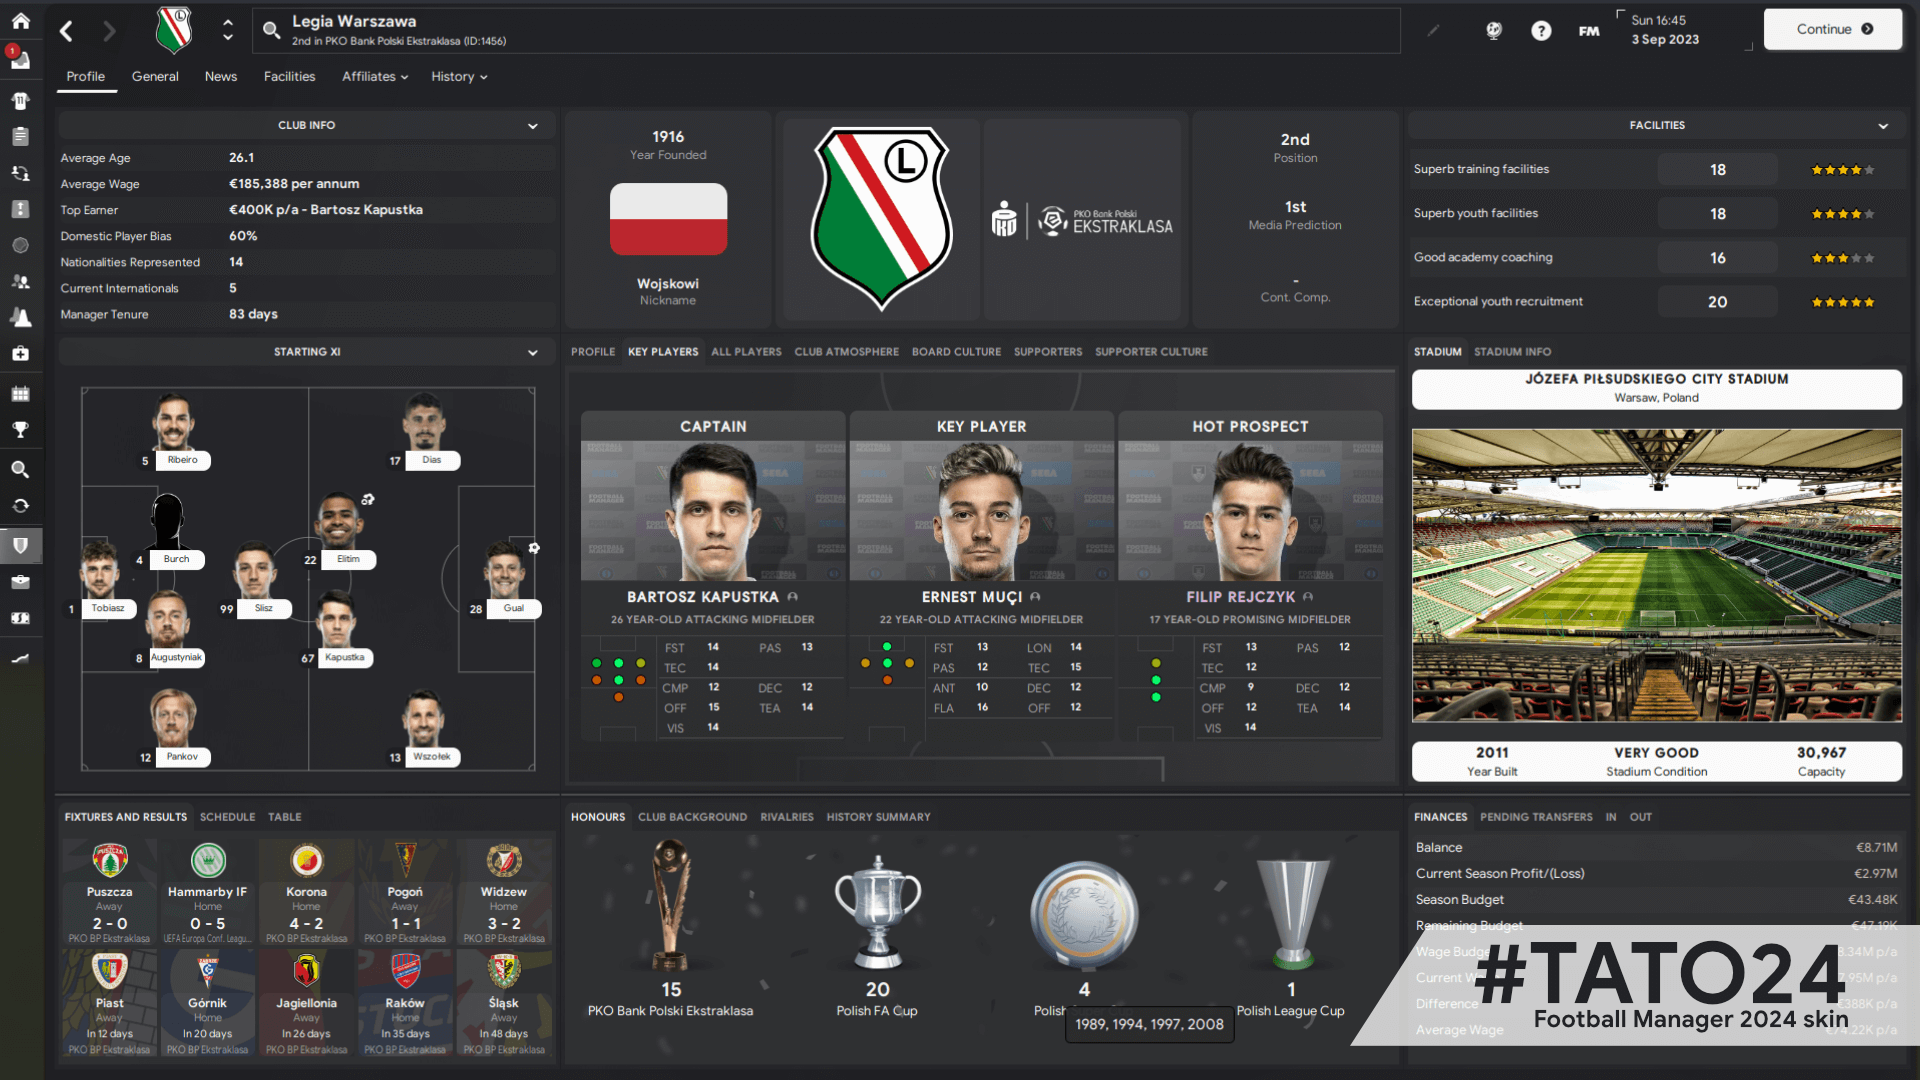The width and height of the screenshot is (1920, 1080).
Task: Switch to the Club Atmosphere tab
Action: 846,352
